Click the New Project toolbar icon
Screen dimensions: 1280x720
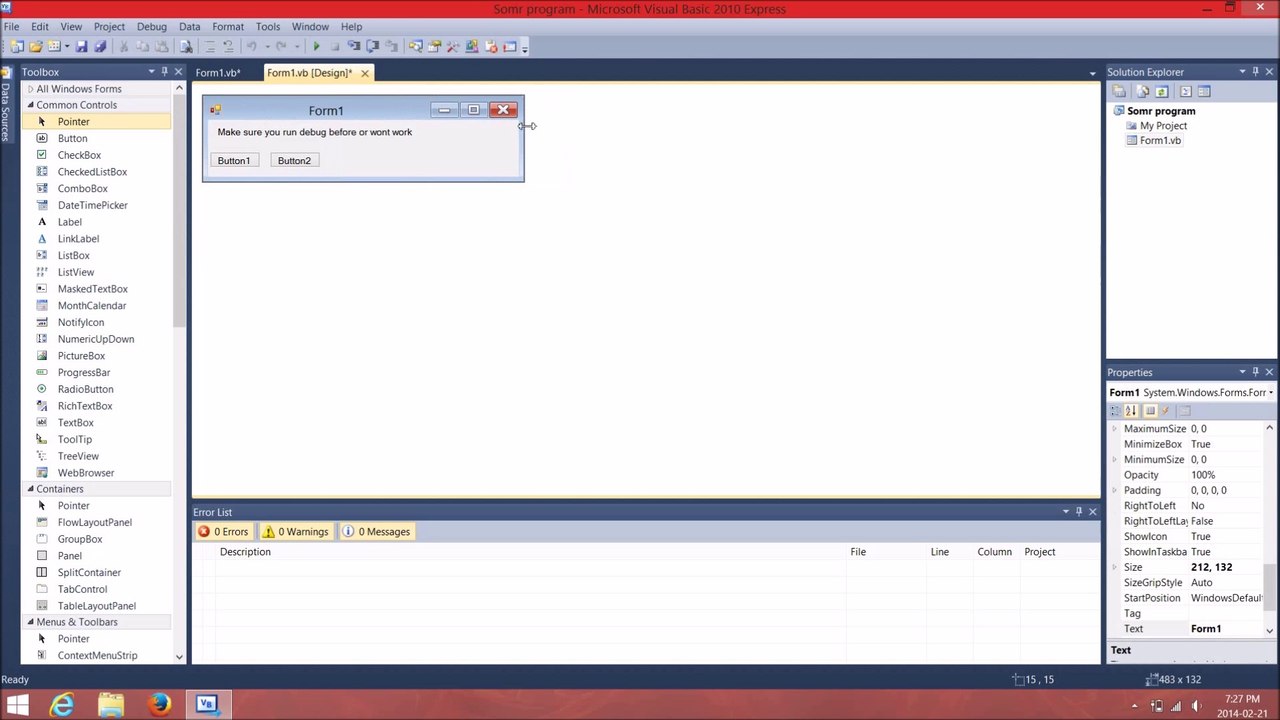pos(17,46)
